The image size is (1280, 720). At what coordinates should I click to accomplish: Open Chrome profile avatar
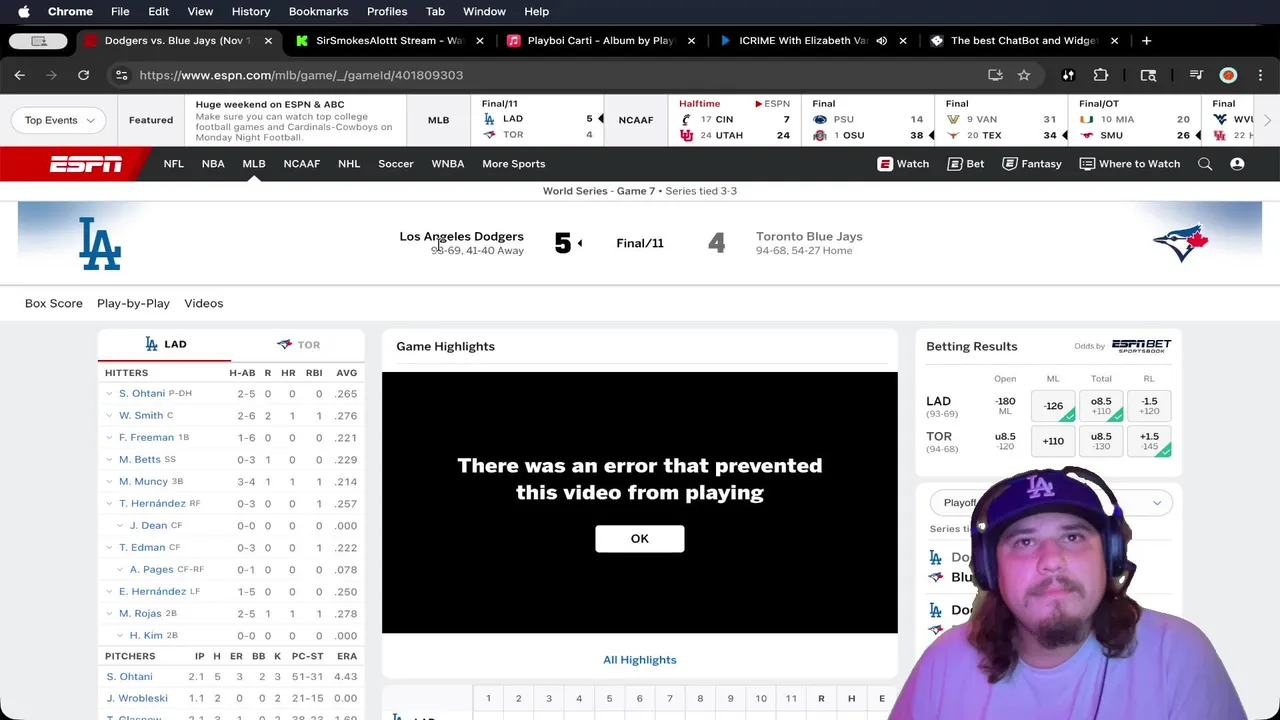pyautogui.click(x=1228, y=75)
